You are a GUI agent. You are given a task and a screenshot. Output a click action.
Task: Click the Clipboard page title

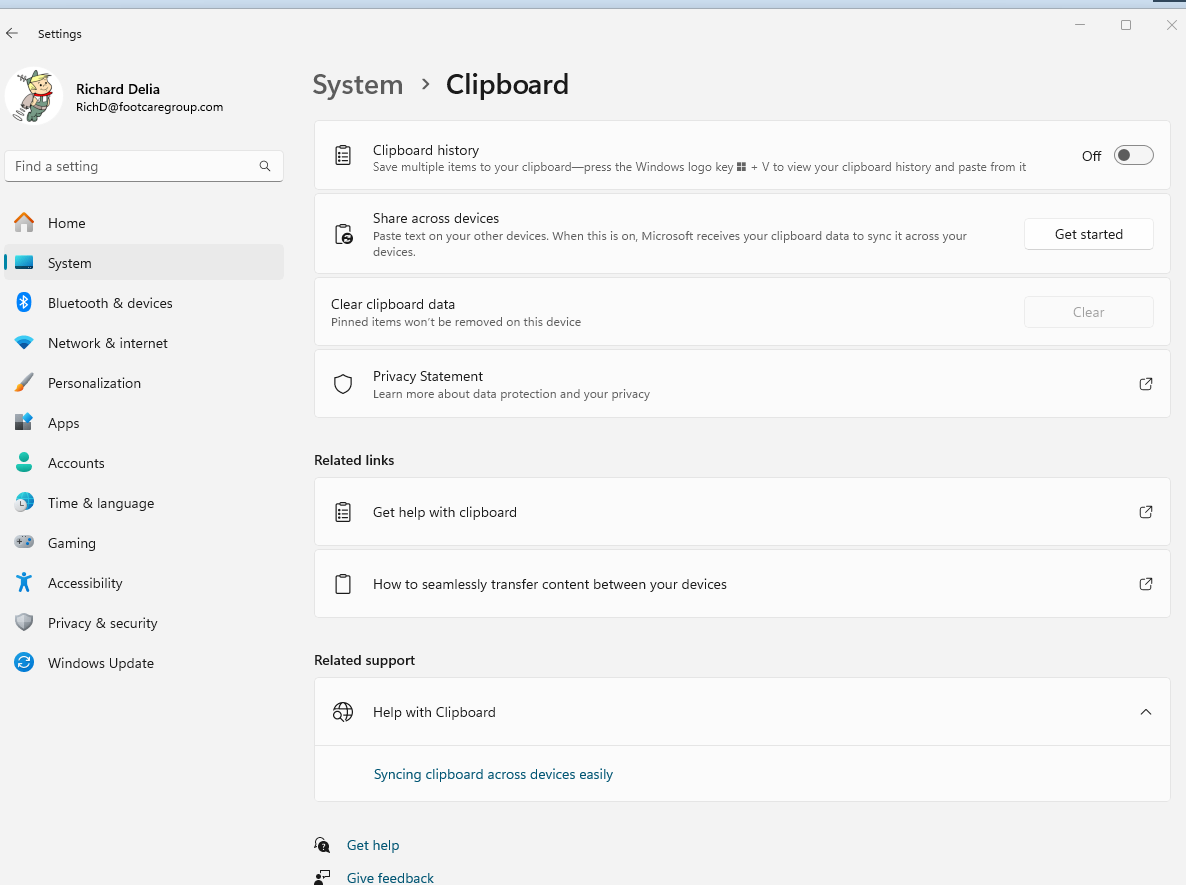tap(507, 85)
